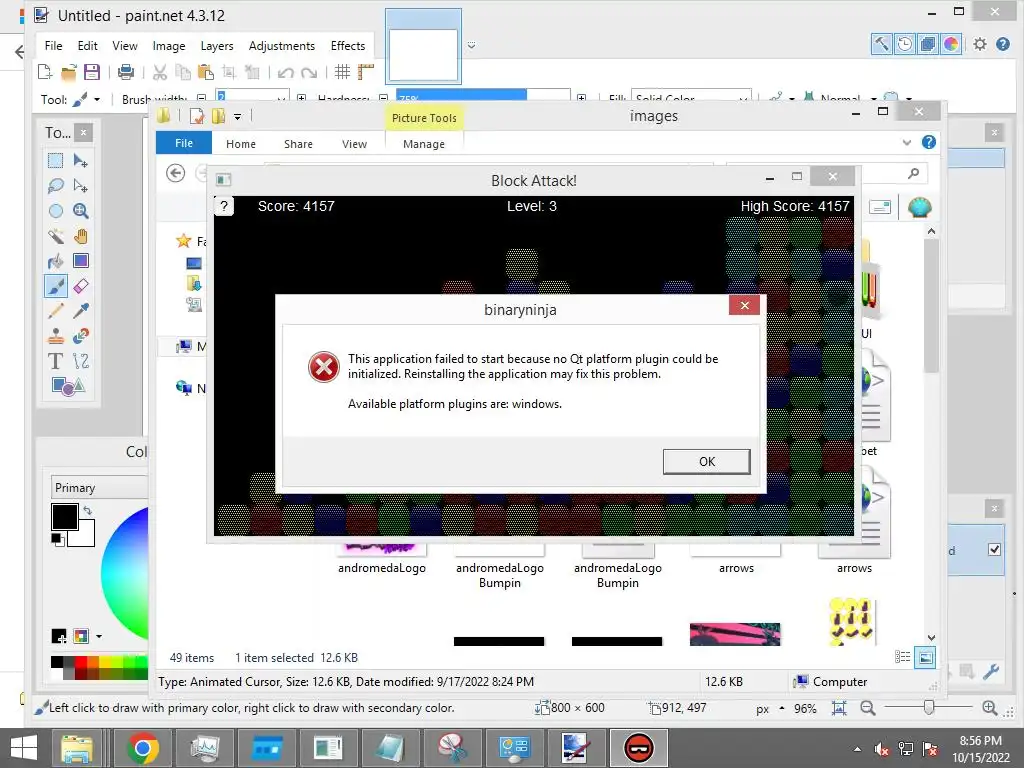This screenshot has width=1024, height=768.
Task: Toggle the History window button at top right
Action: [904, 44]
